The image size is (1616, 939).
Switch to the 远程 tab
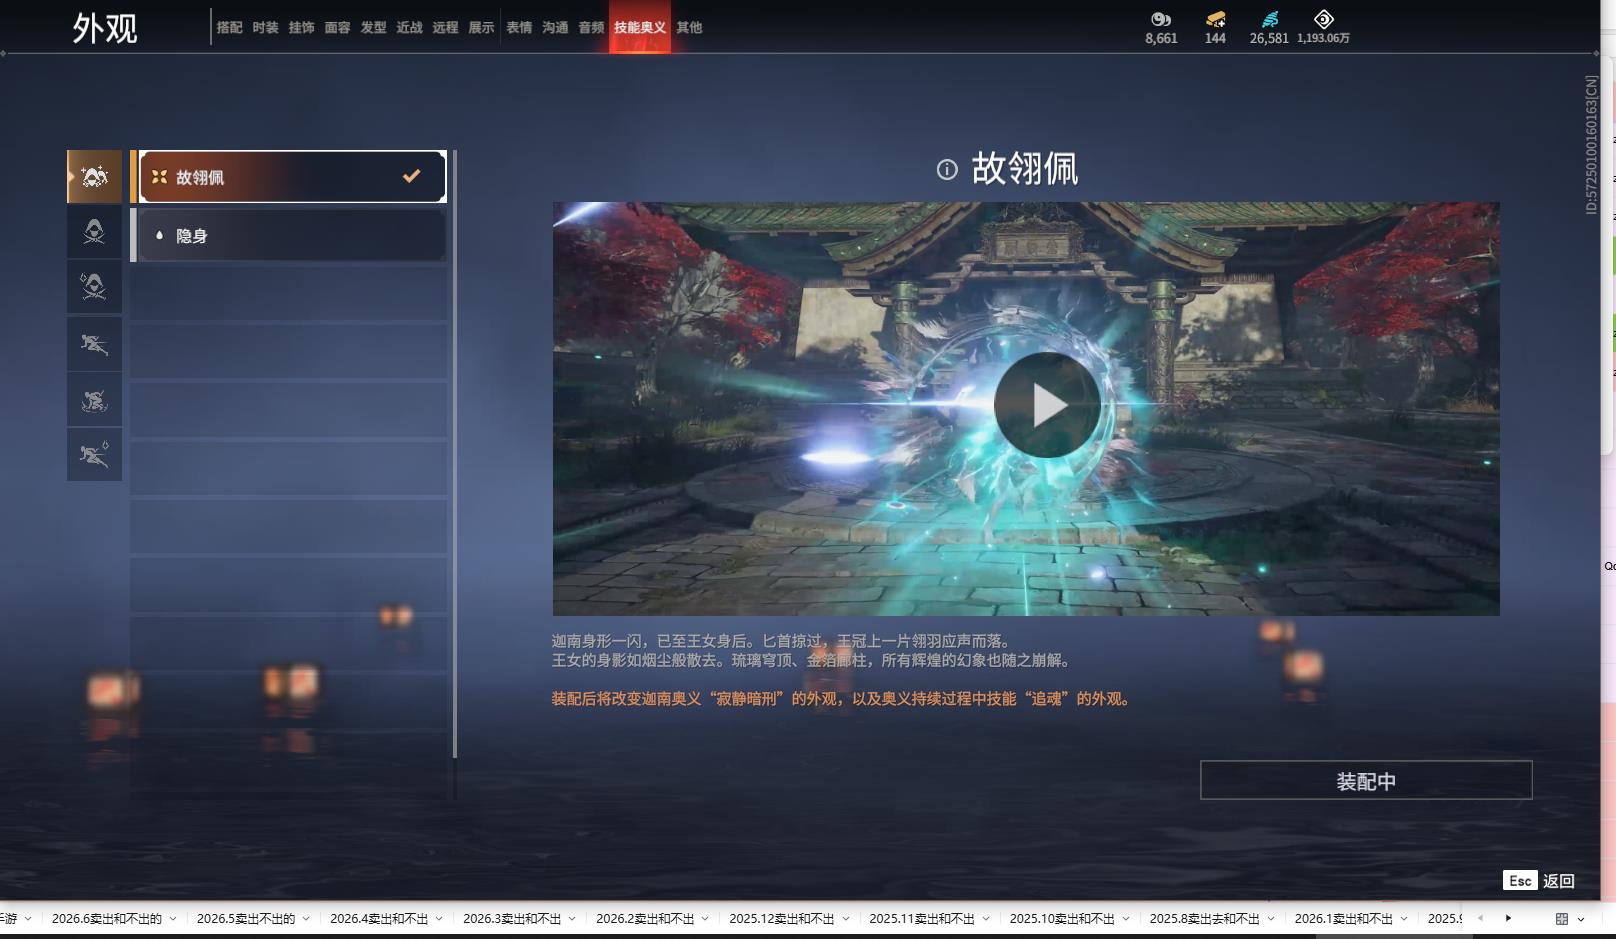coord(446,27)
